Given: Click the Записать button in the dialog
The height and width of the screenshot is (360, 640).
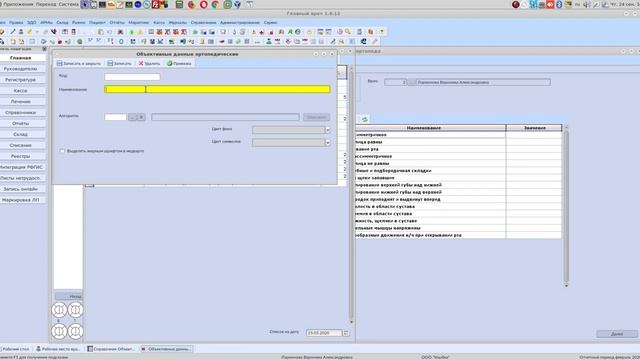Looking at the screenshot, I should [119, 63].
